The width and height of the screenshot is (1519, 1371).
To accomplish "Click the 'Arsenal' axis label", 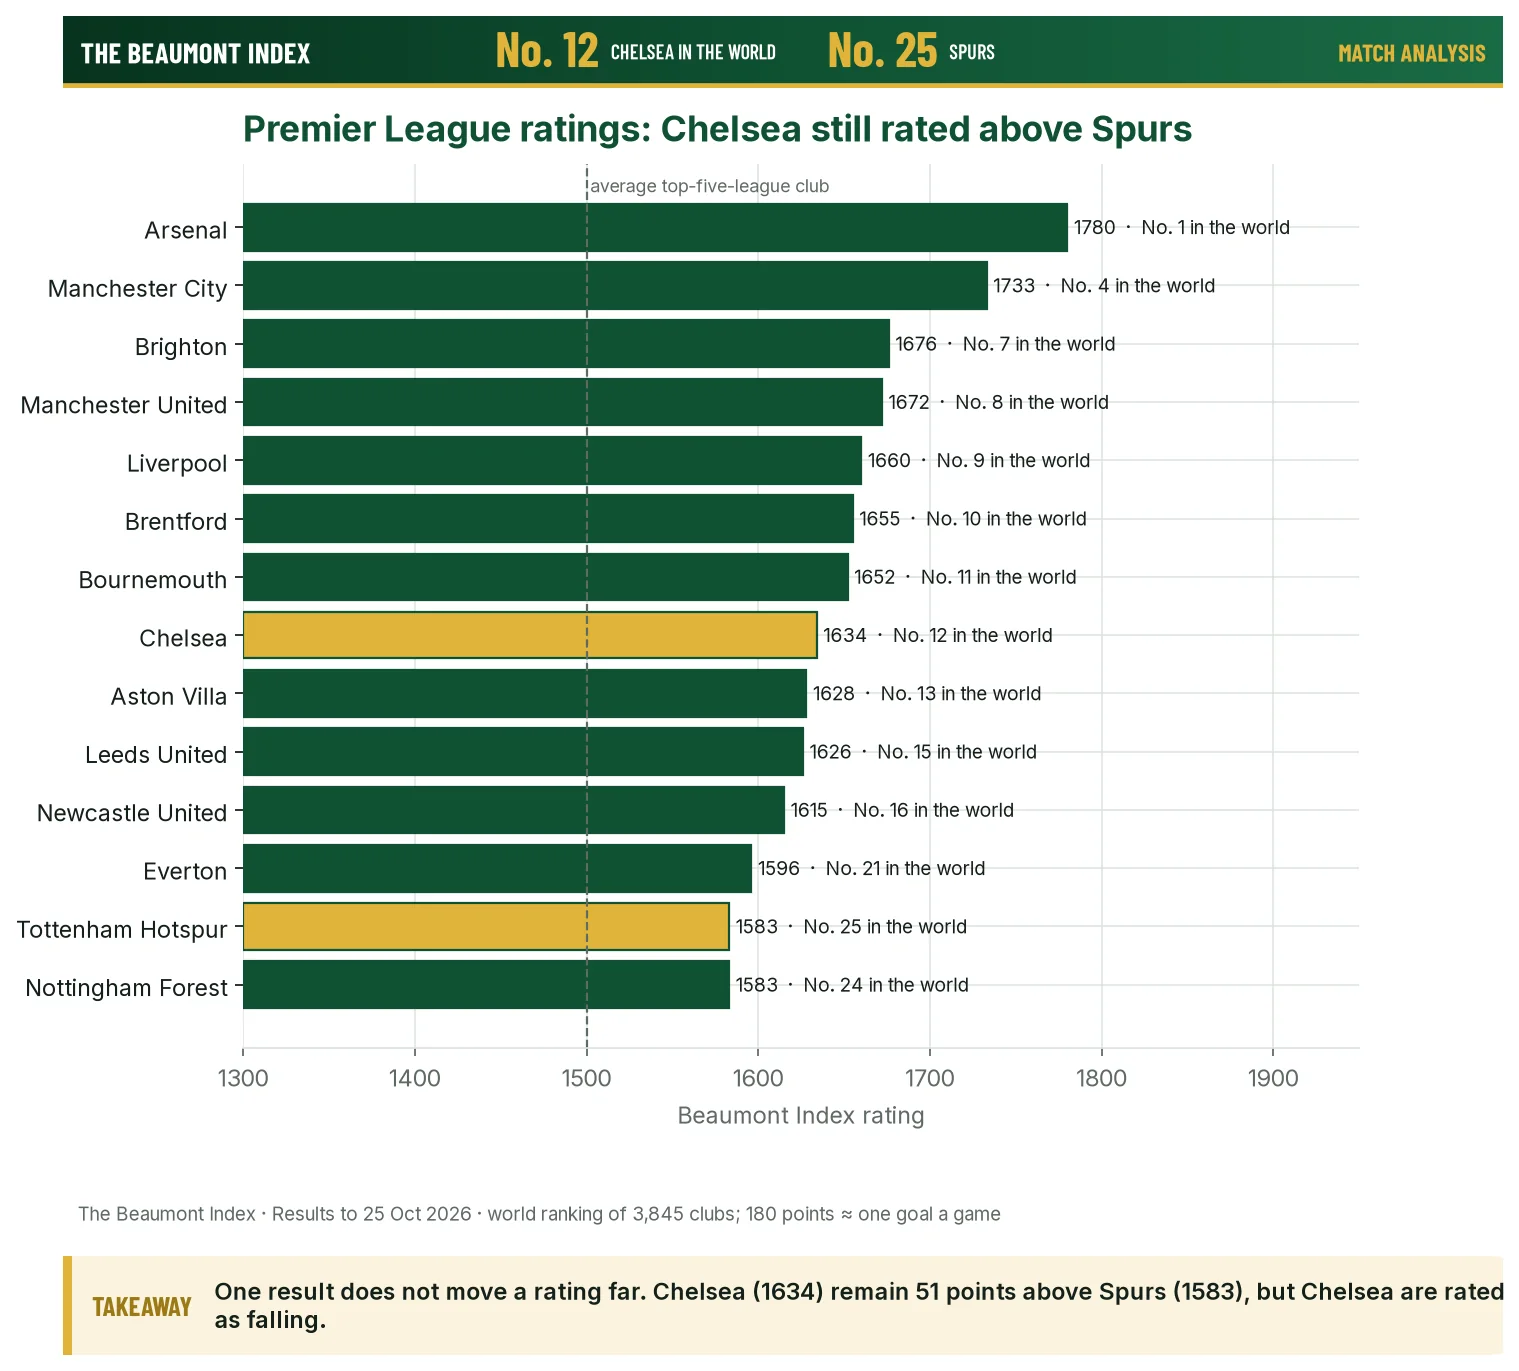I will (x=186, y=230).
